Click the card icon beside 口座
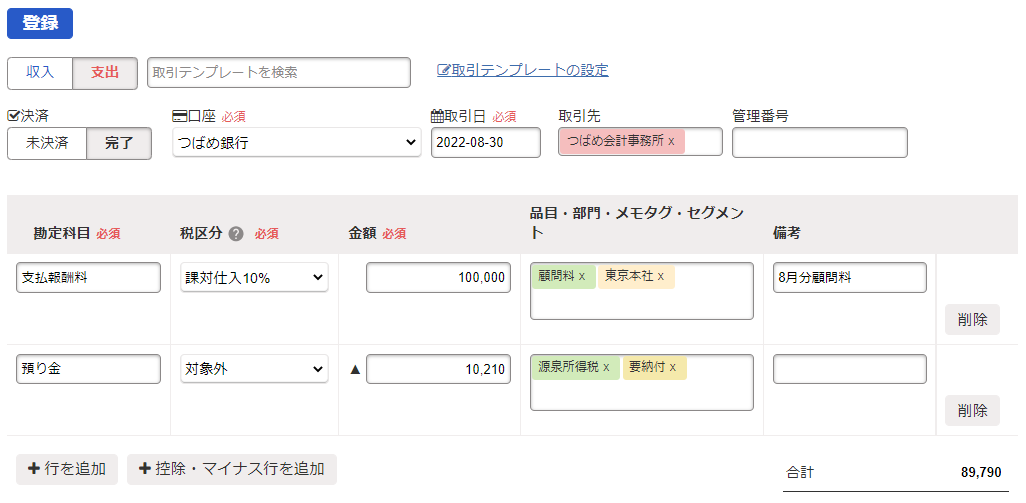Viewport: 1026px width, 503px height. 179,116
